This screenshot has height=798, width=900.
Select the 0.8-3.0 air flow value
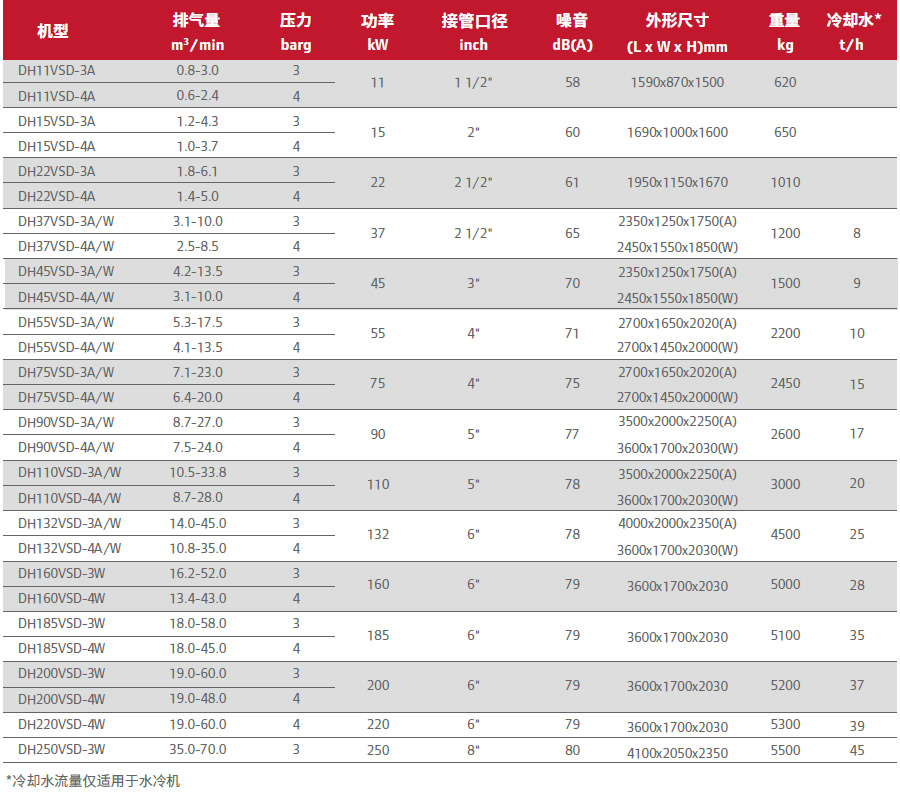tap(197, 70)
